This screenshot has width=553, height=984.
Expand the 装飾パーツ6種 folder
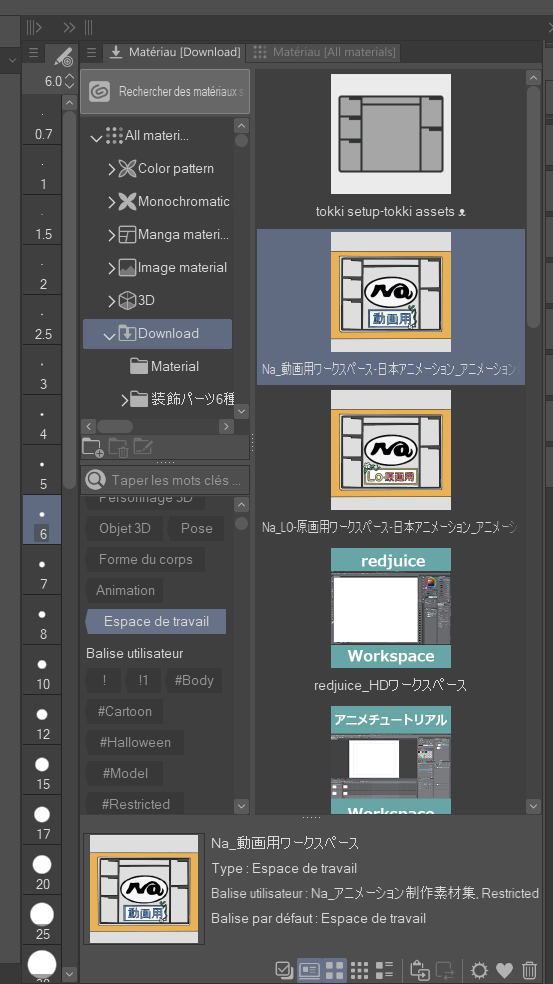(124, 399)
